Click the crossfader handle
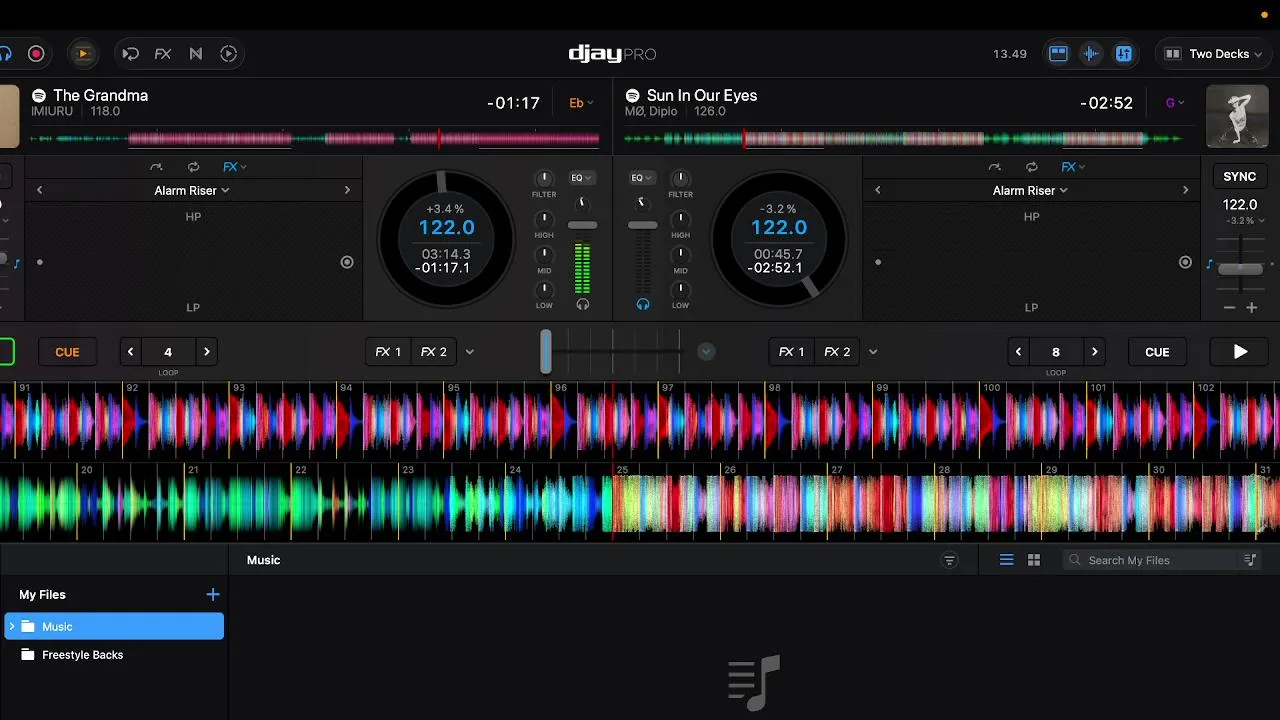This screenshot has width=1280, height=720. 545,352
